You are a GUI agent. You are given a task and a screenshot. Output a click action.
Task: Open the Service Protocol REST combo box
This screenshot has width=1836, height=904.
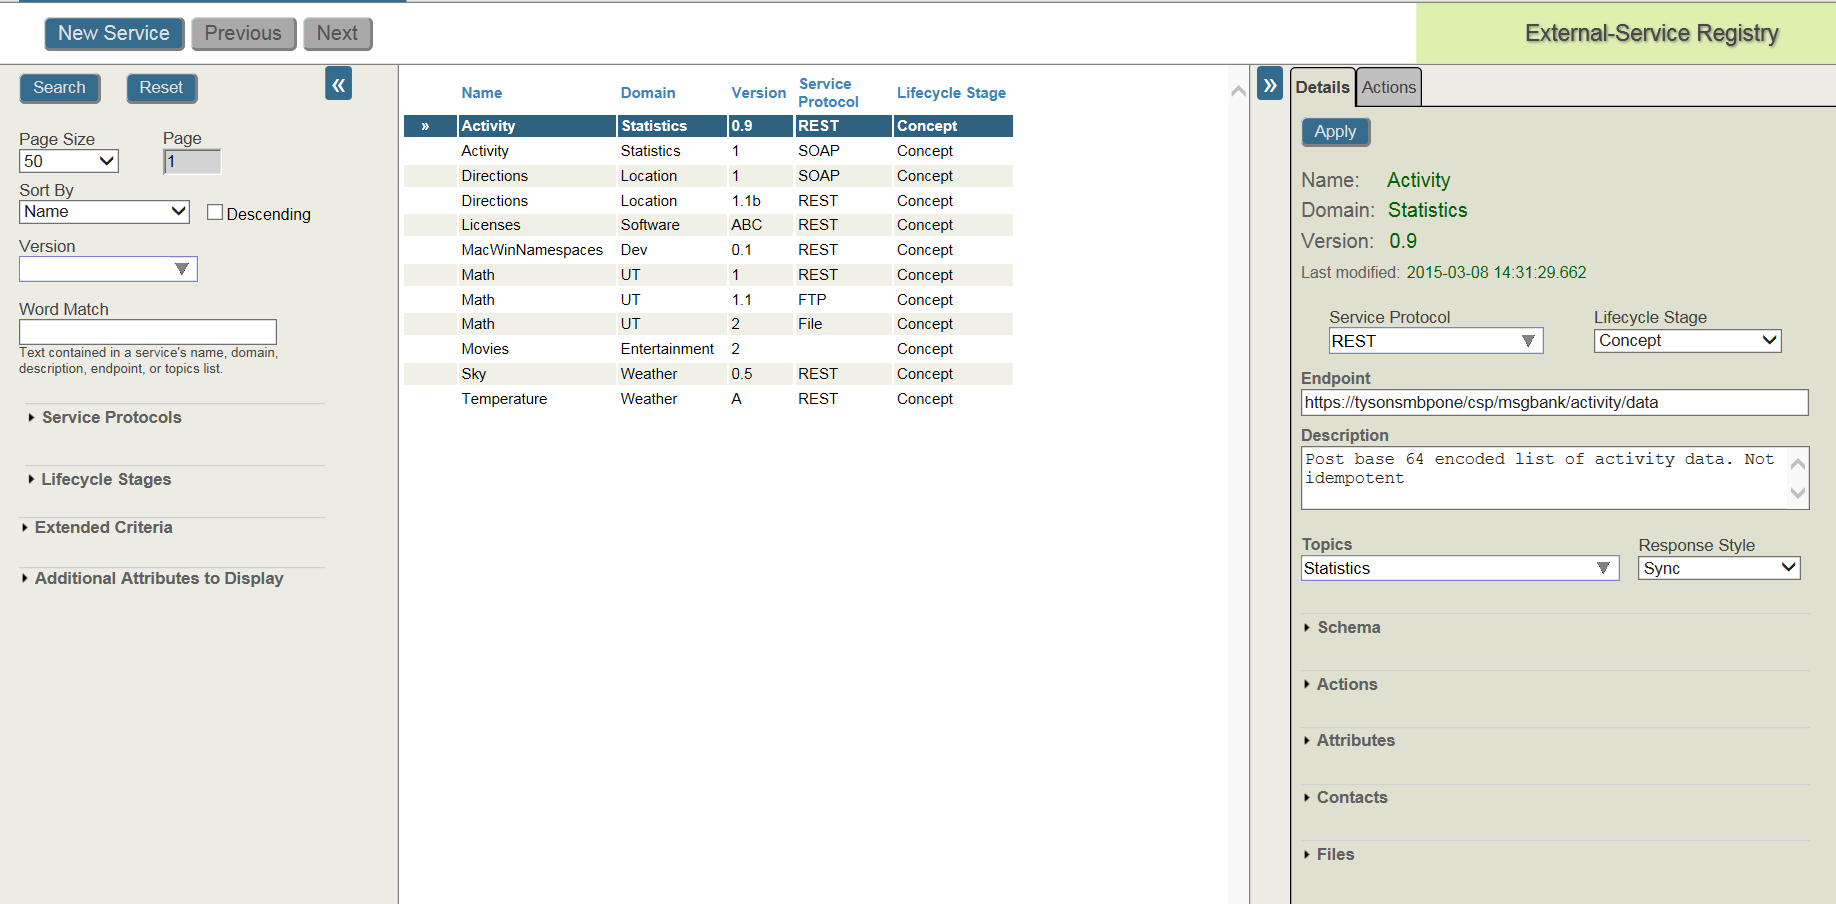pyautogui.click(x=1436, y=341)
